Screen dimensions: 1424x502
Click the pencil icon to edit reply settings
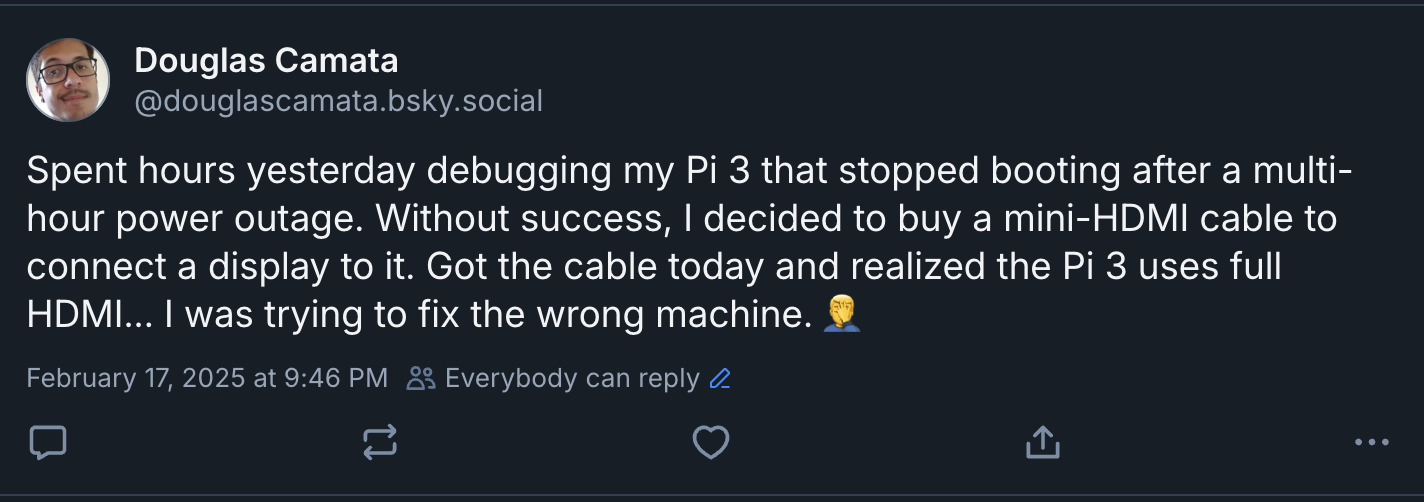click(x=719, y=379)
